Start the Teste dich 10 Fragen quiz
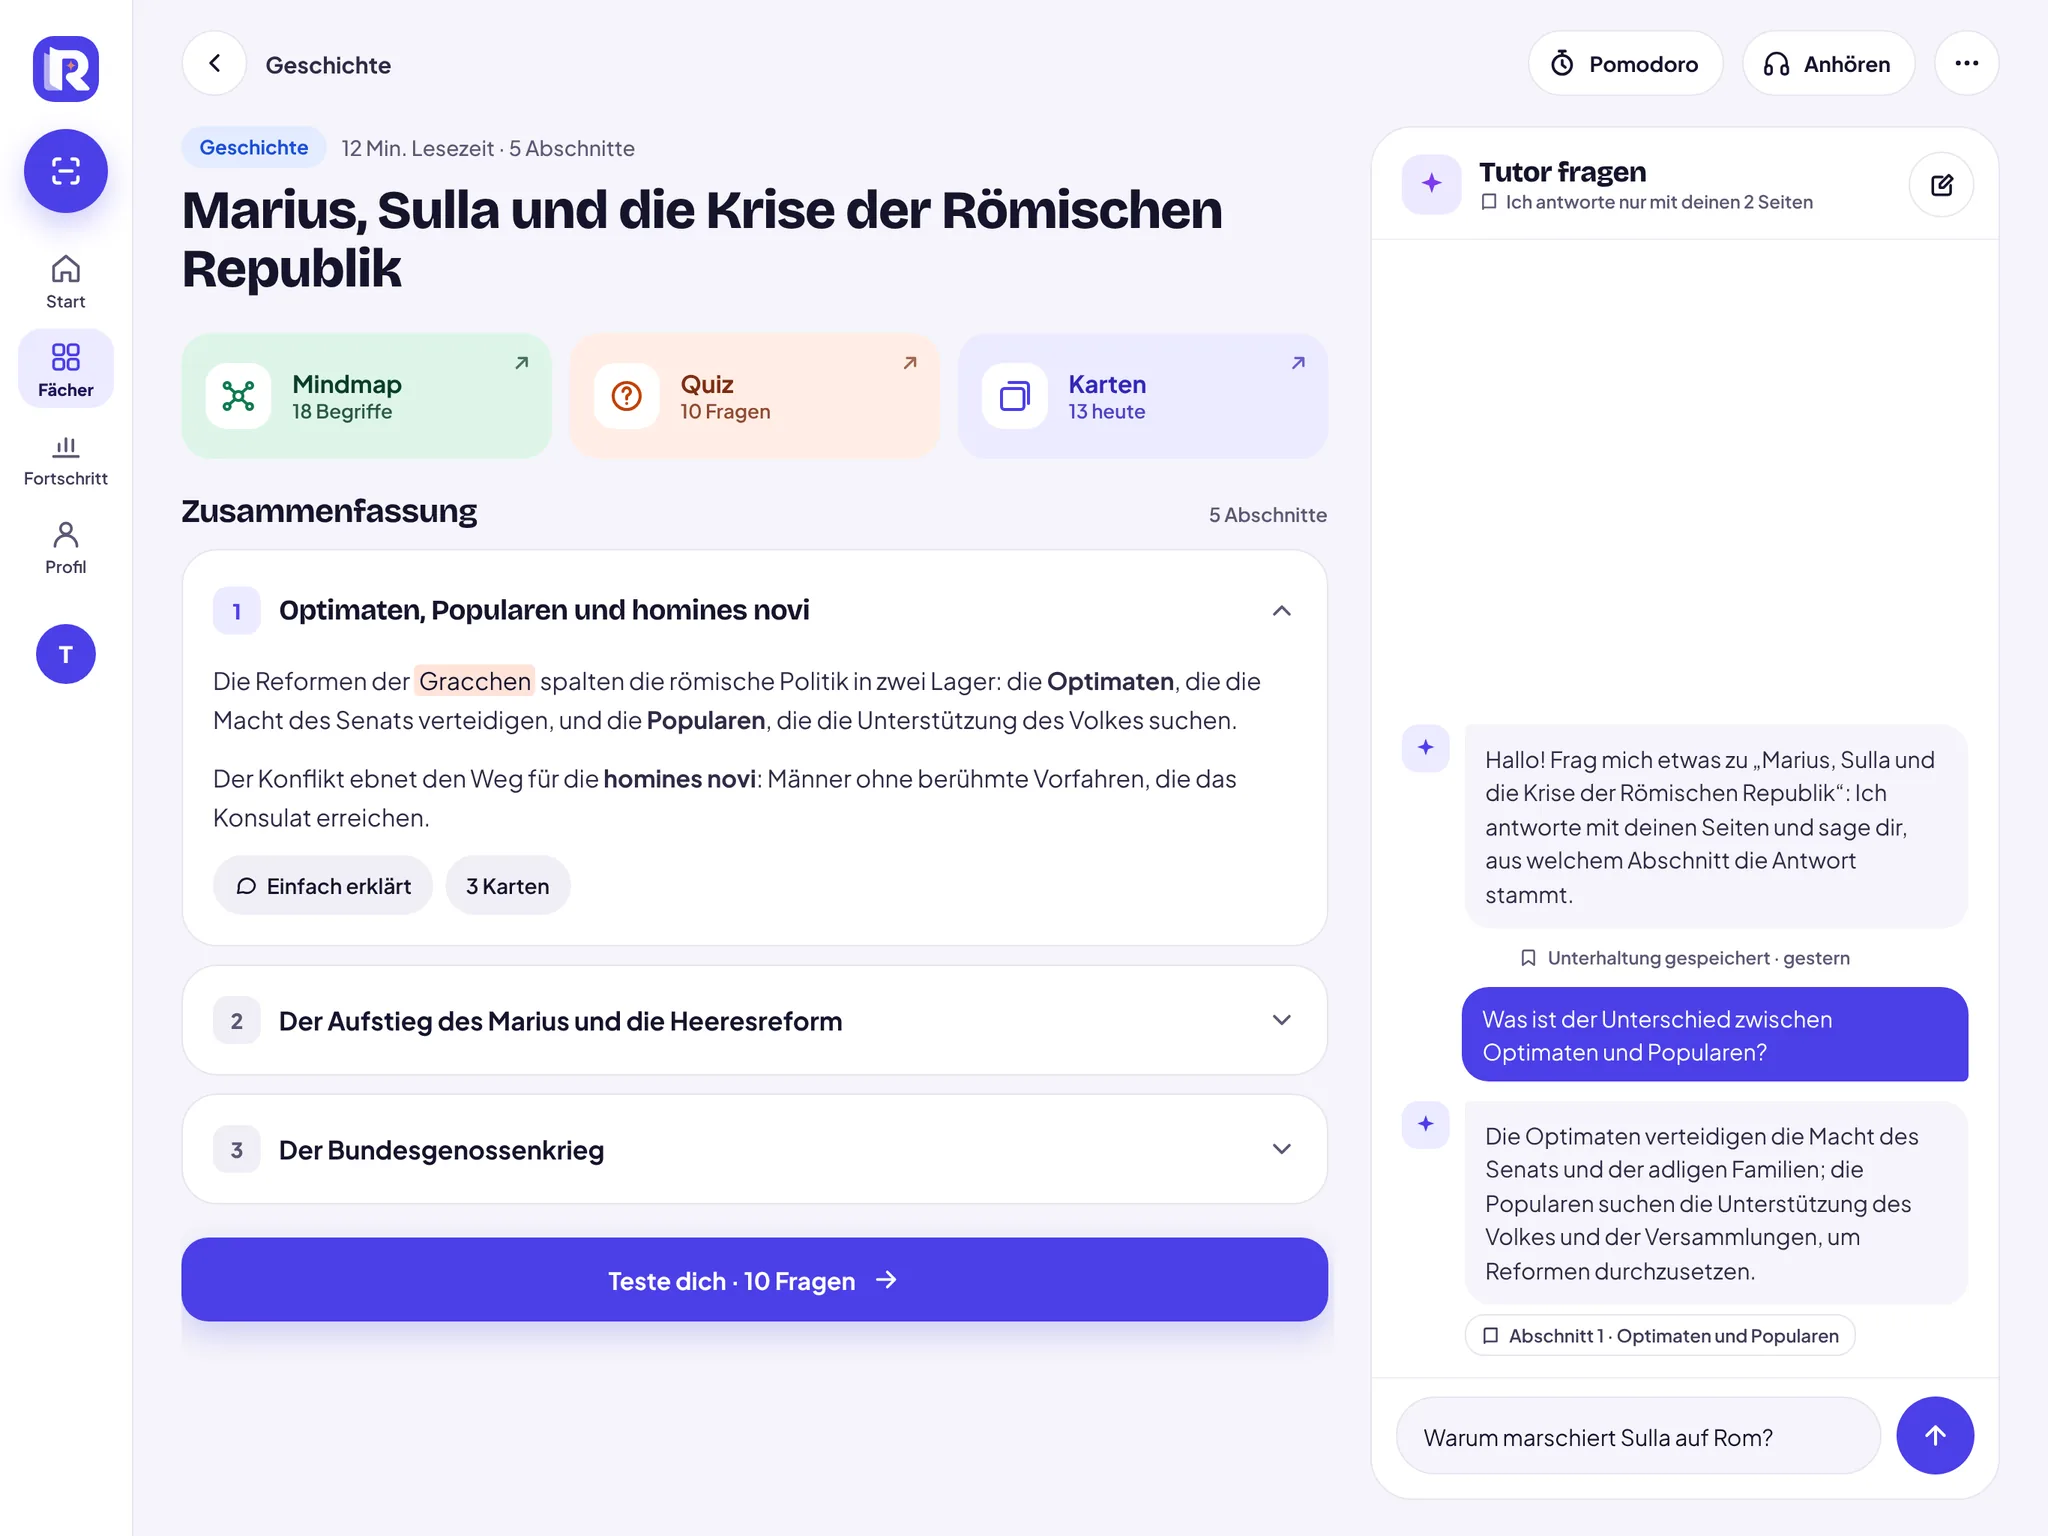This screenshot has width=2048, height=1536. coord(754,1280)
